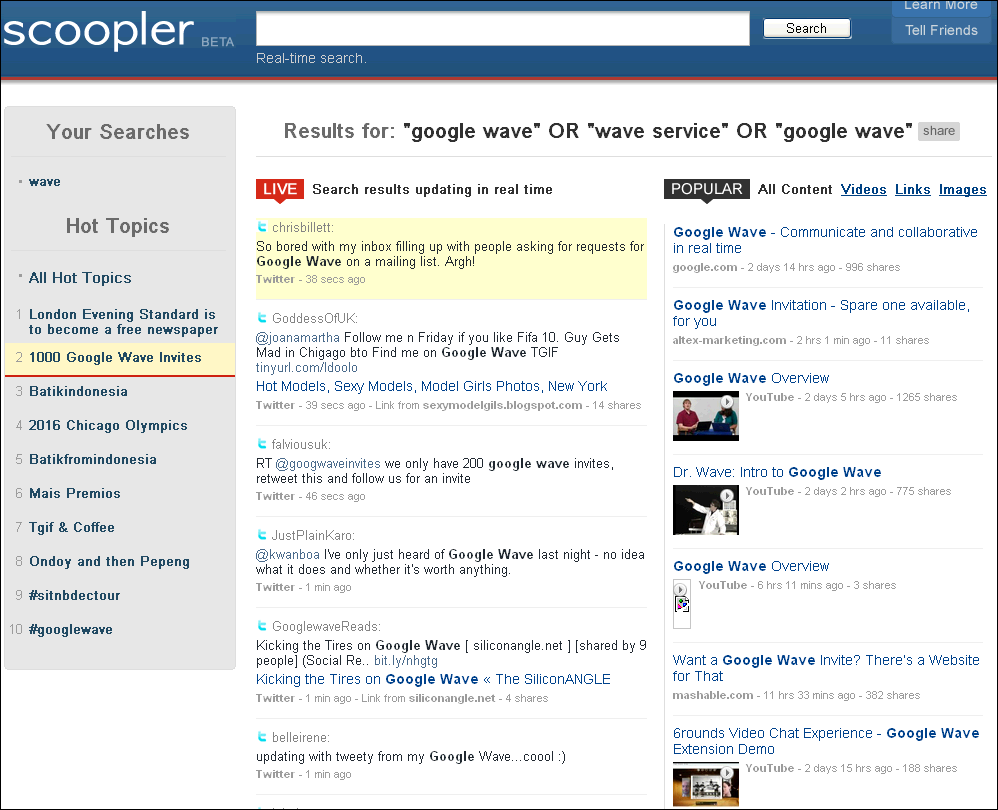Click username JustPlainKaro

tap(313, 535)
